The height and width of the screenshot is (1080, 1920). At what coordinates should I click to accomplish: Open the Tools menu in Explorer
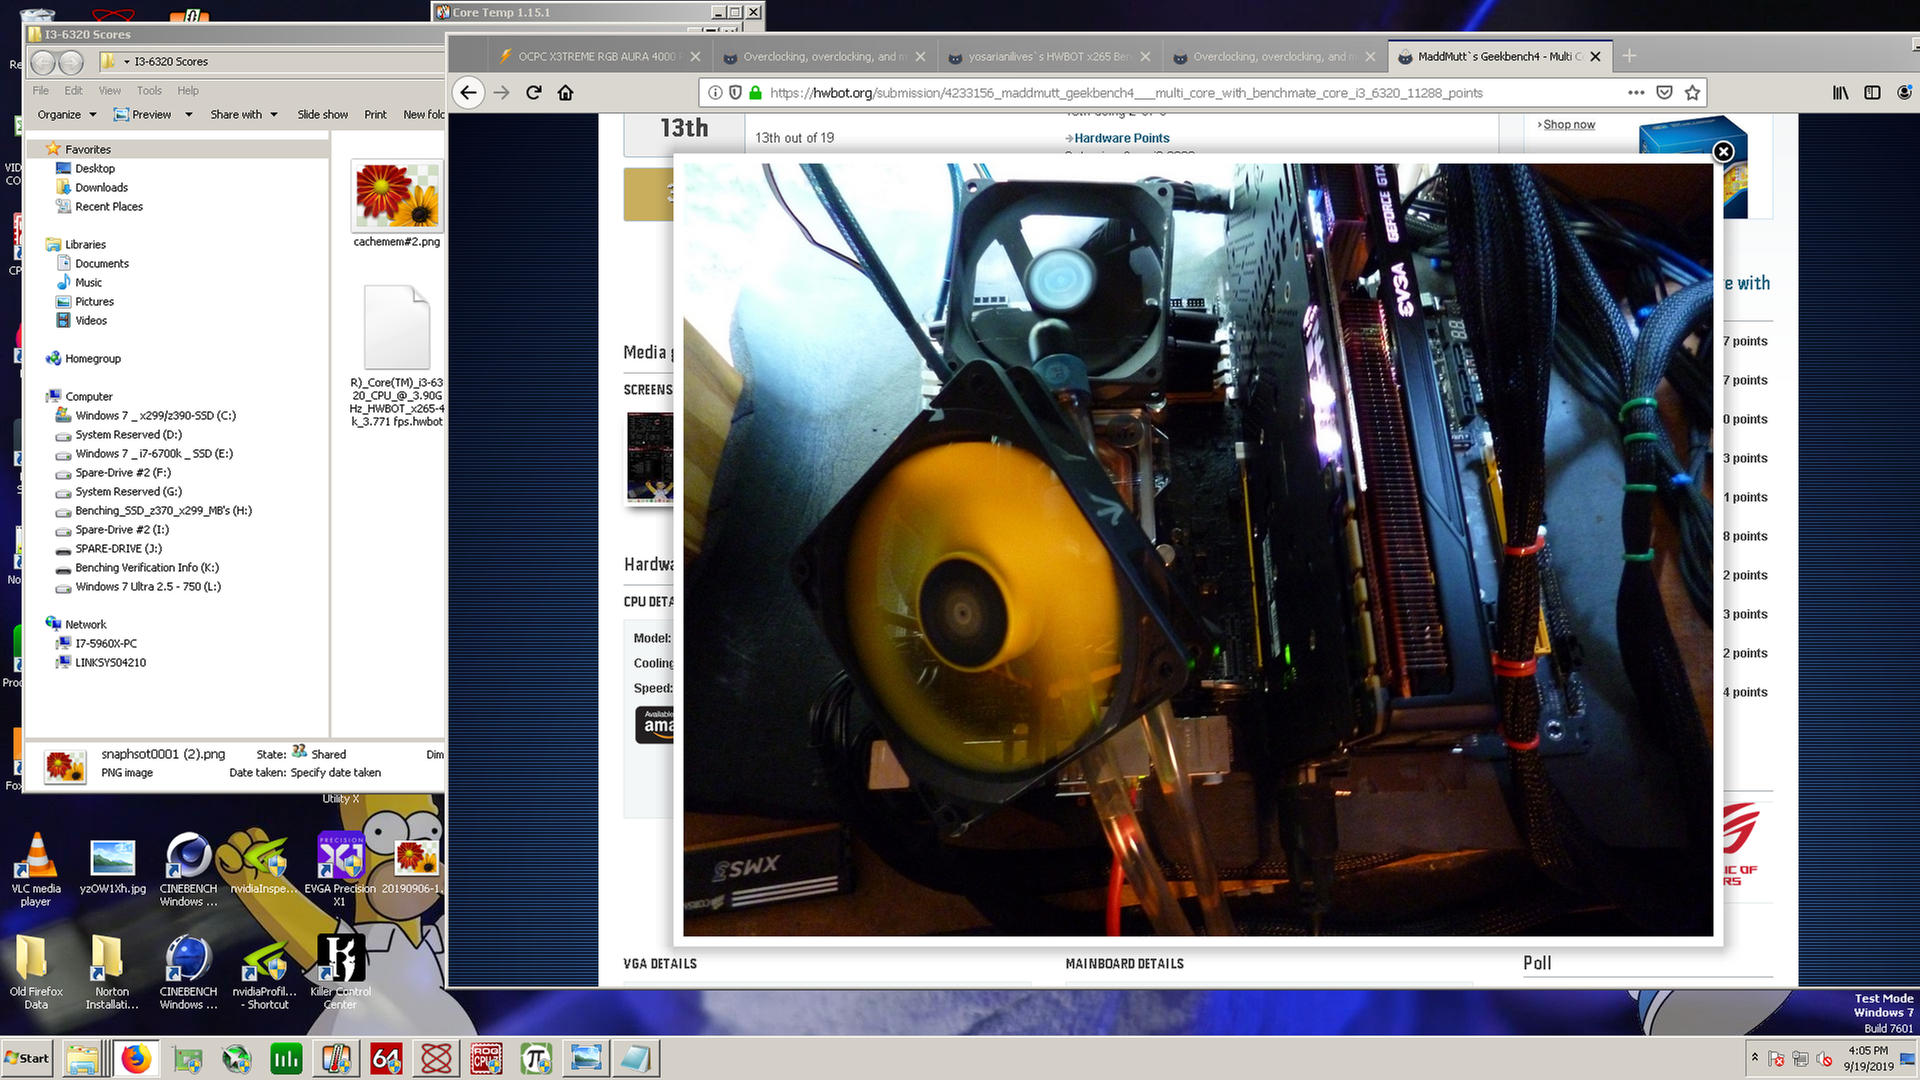click(x=149, y=90)
